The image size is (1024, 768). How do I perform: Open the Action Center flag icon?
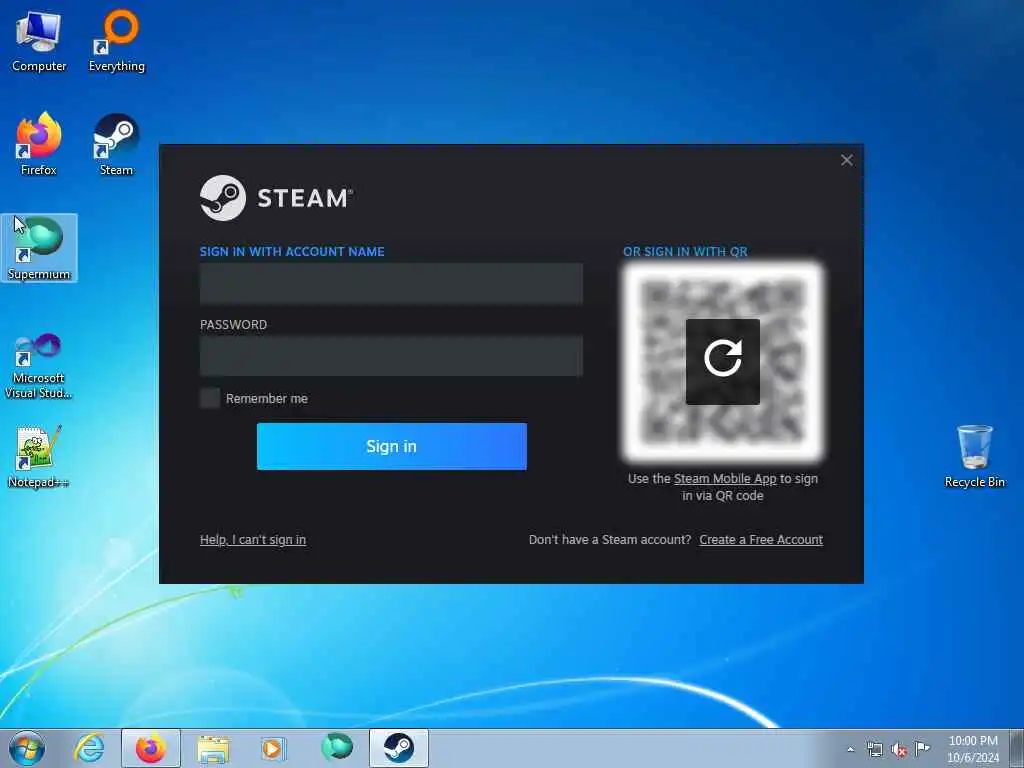pos(922,748)
